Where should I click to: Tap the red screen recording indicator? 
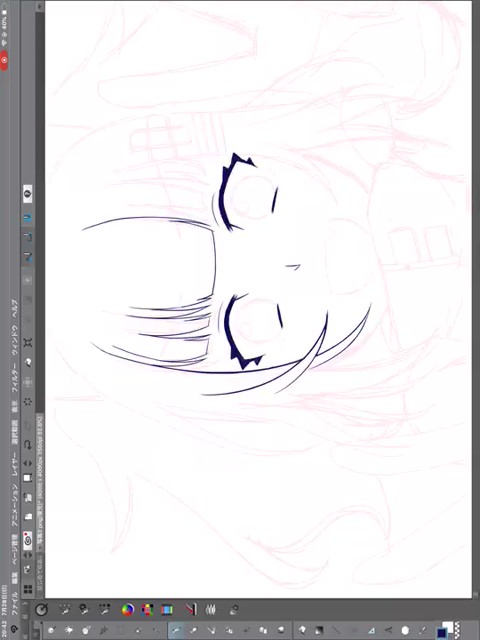point(4,61)
